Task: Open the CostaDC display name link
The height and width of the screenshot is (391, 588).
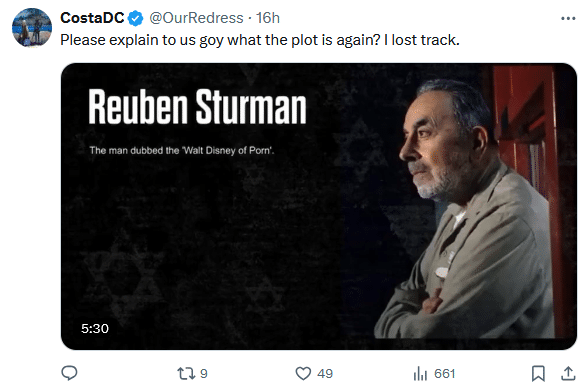Action: click(x=92, y=18)
